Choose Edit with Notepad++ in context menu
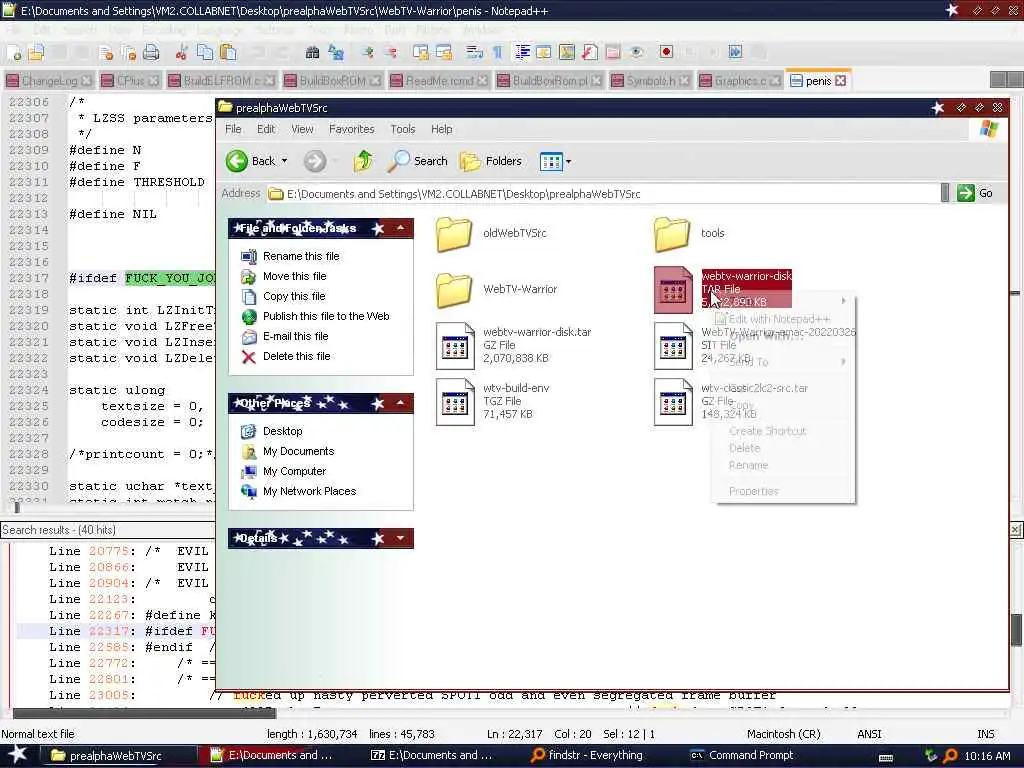Image resolution: width=1024 pixels, height=768 pixels. tap(779, 319)
